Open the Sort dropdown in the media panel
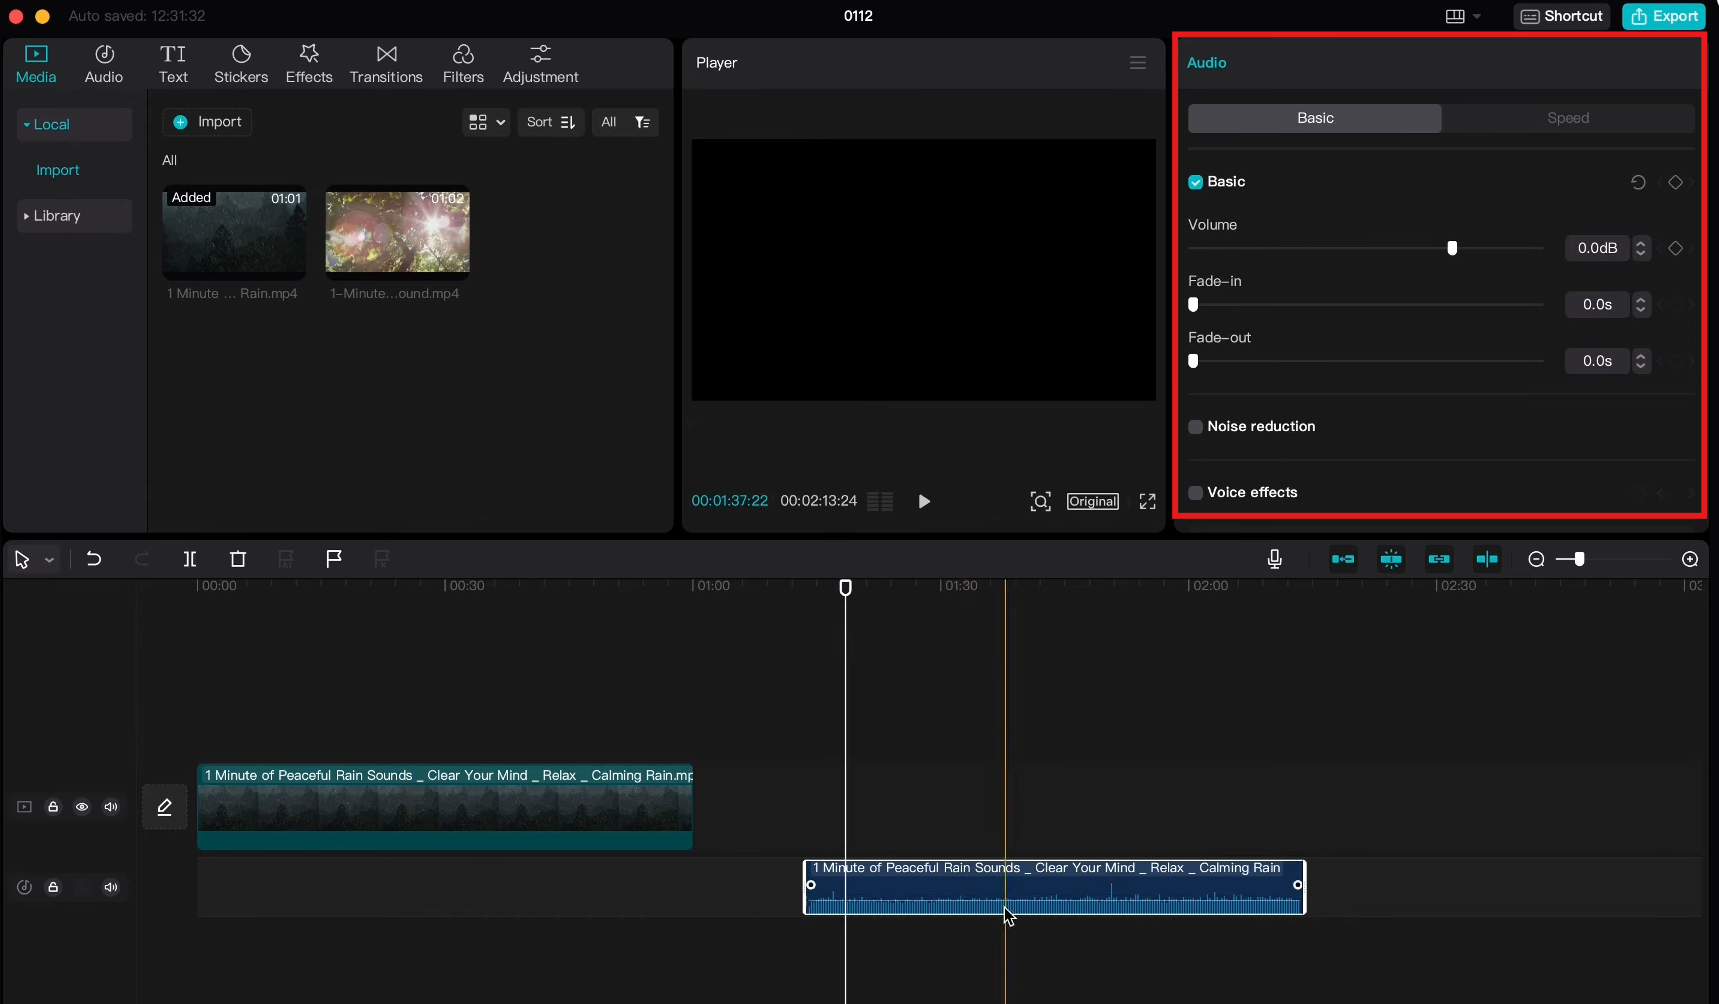The width and height of the screenshot is (1719, 1004). (550, 121)
